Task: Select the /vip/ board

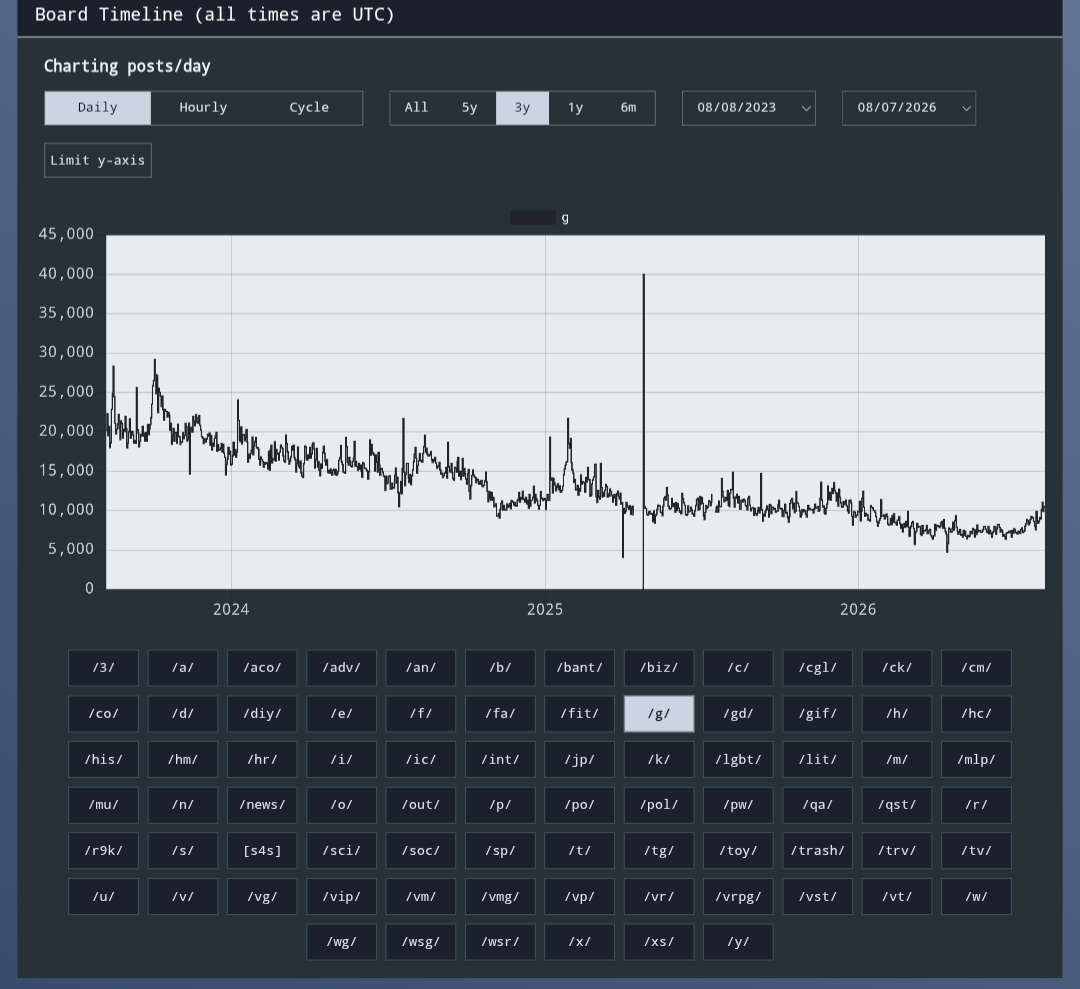Action: (342, 897)
